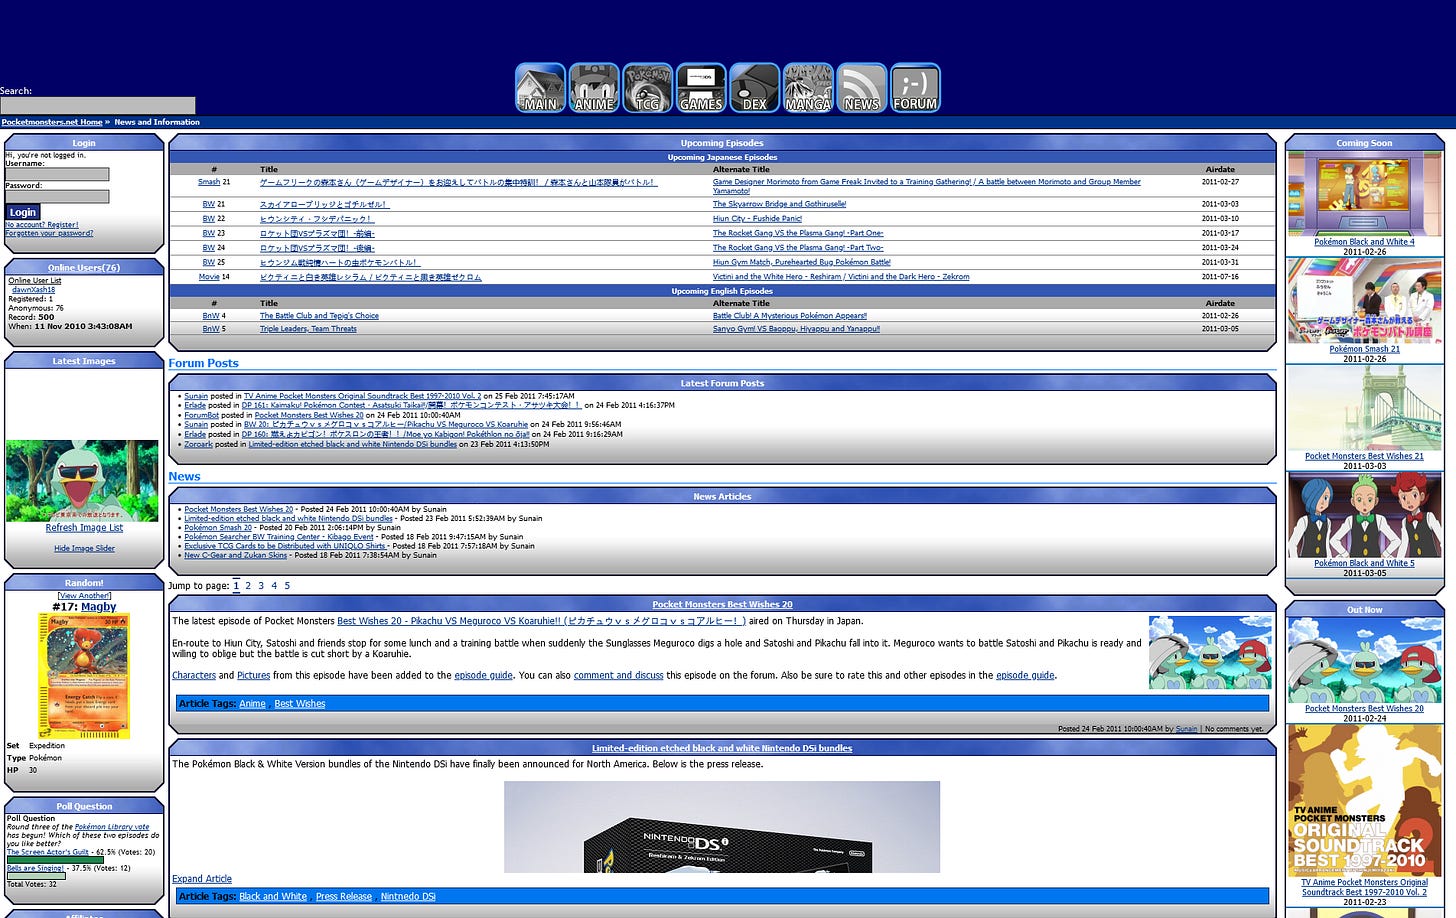Click the Login button
The width and height of the screenshot is (1456, 918).
[x=23, y=212]
